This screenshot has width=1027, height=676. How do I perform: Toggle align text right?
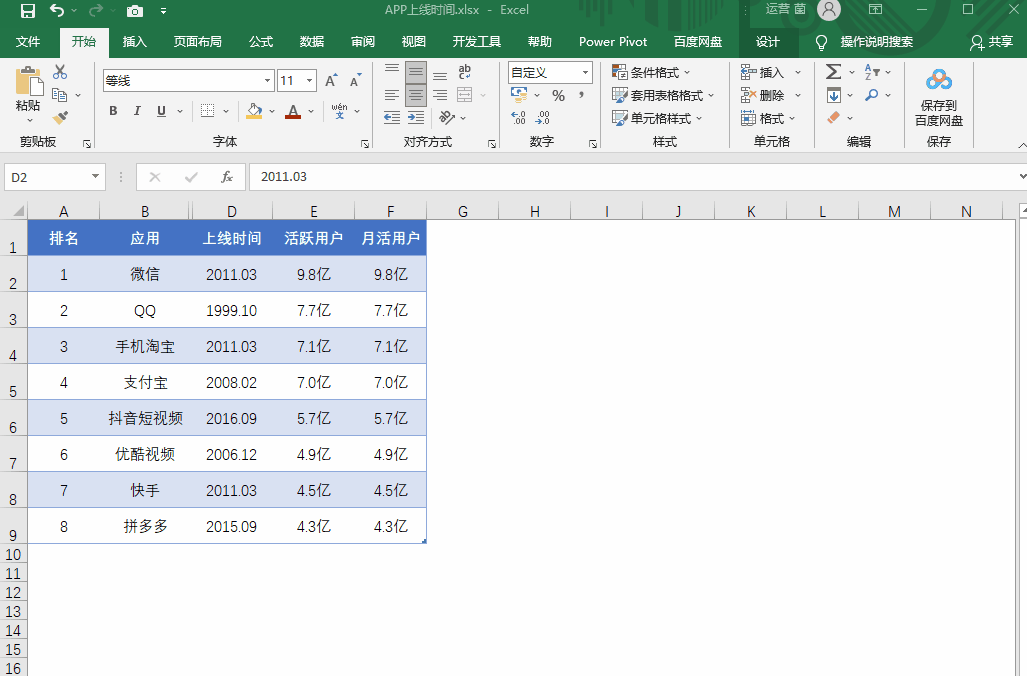pos(440,95)
